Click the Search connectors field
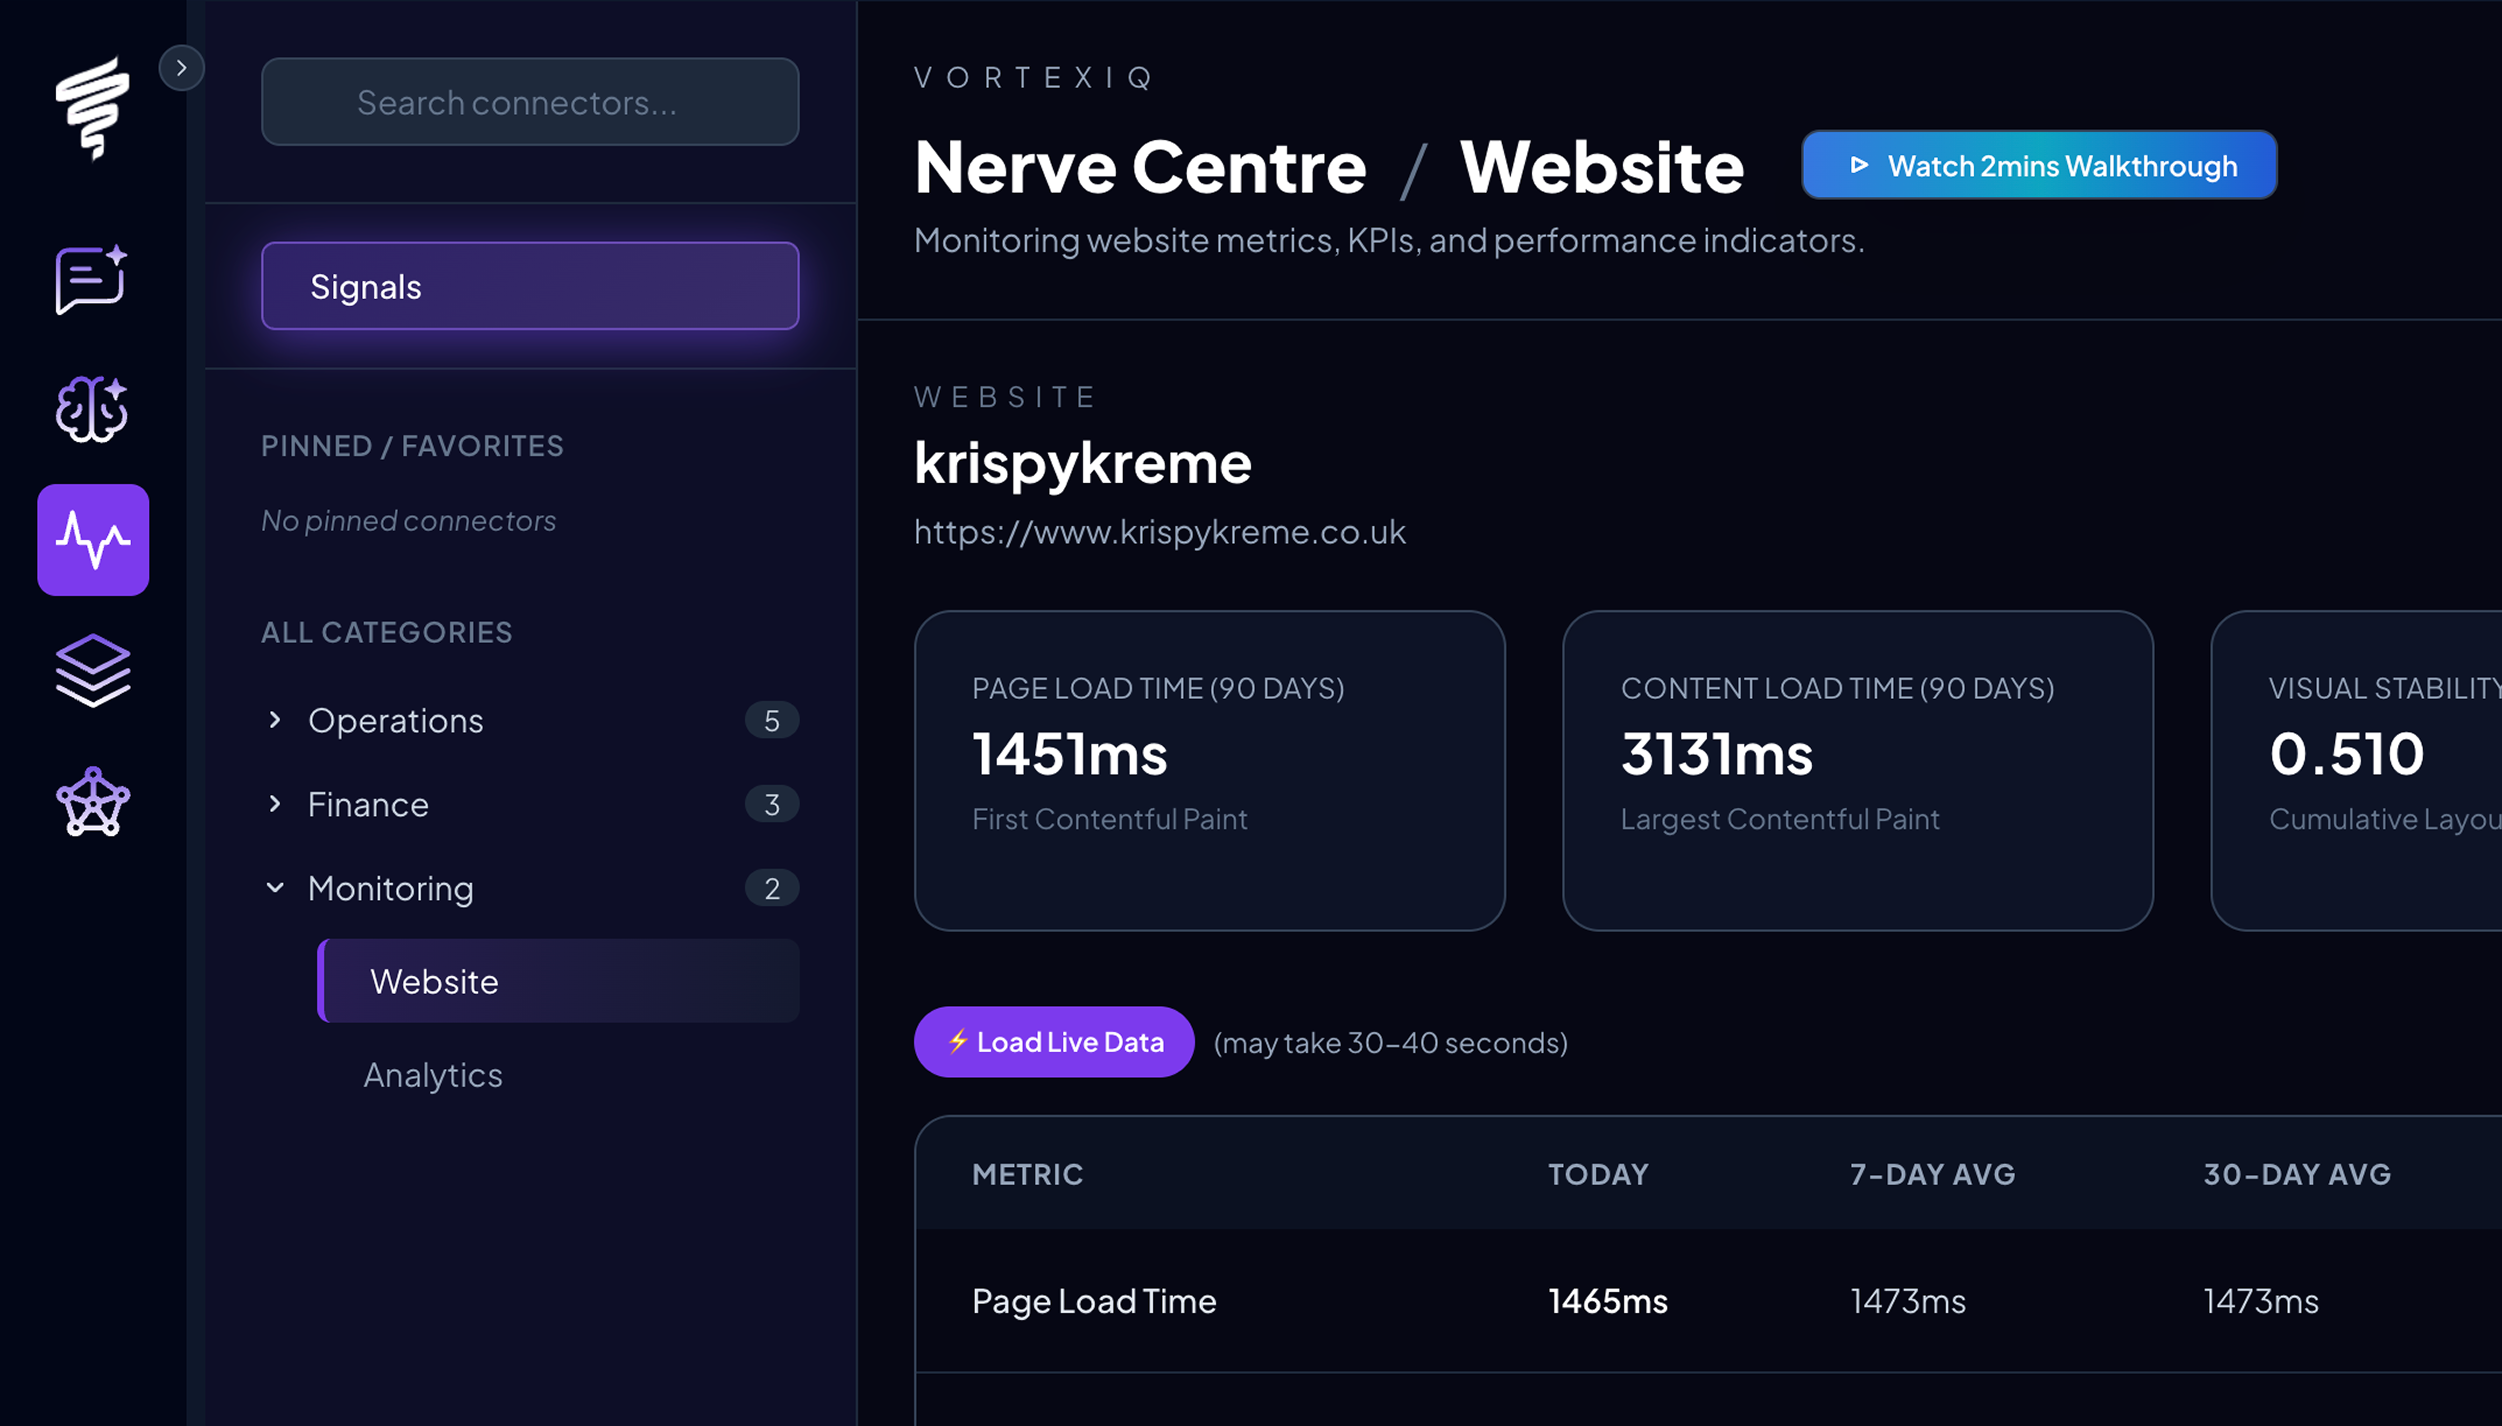Viewport: 2502px width, 1426px height. point(530,102)
